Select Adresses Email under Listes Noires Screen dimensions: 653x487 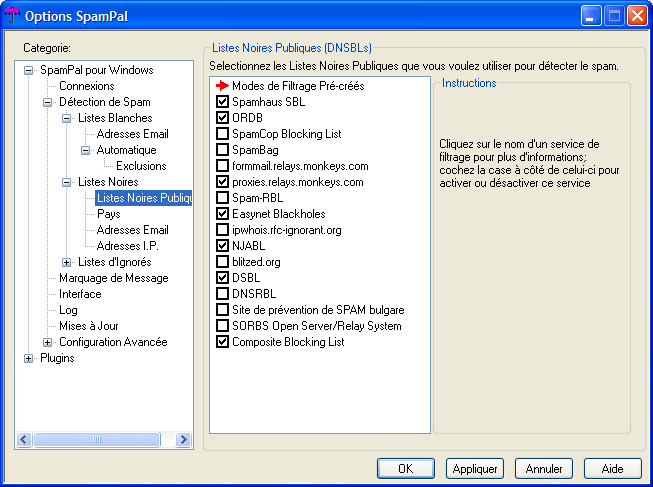pos(132,230)
